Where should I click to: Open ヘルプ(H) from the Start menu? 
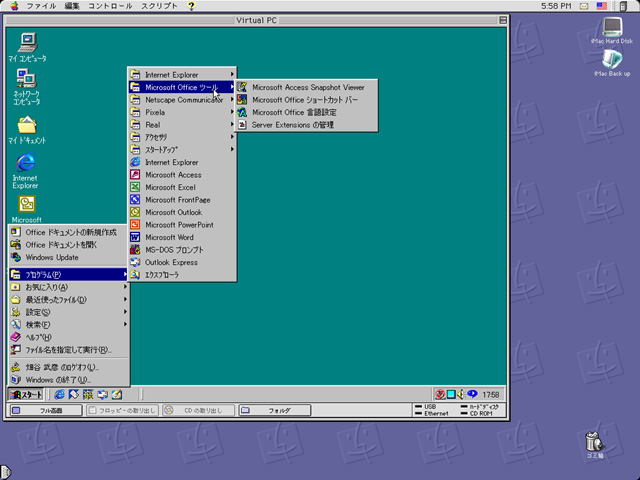click(69, 337)
